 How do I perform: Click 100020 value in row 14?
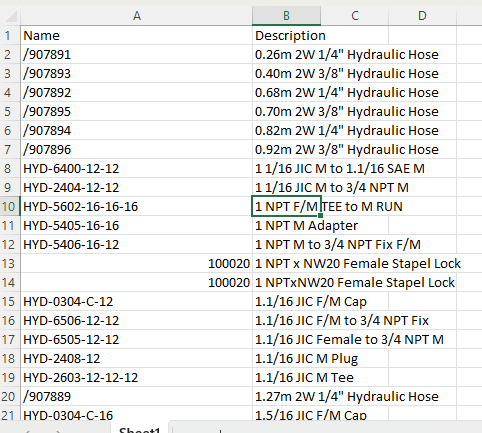(x=137, y=283)
